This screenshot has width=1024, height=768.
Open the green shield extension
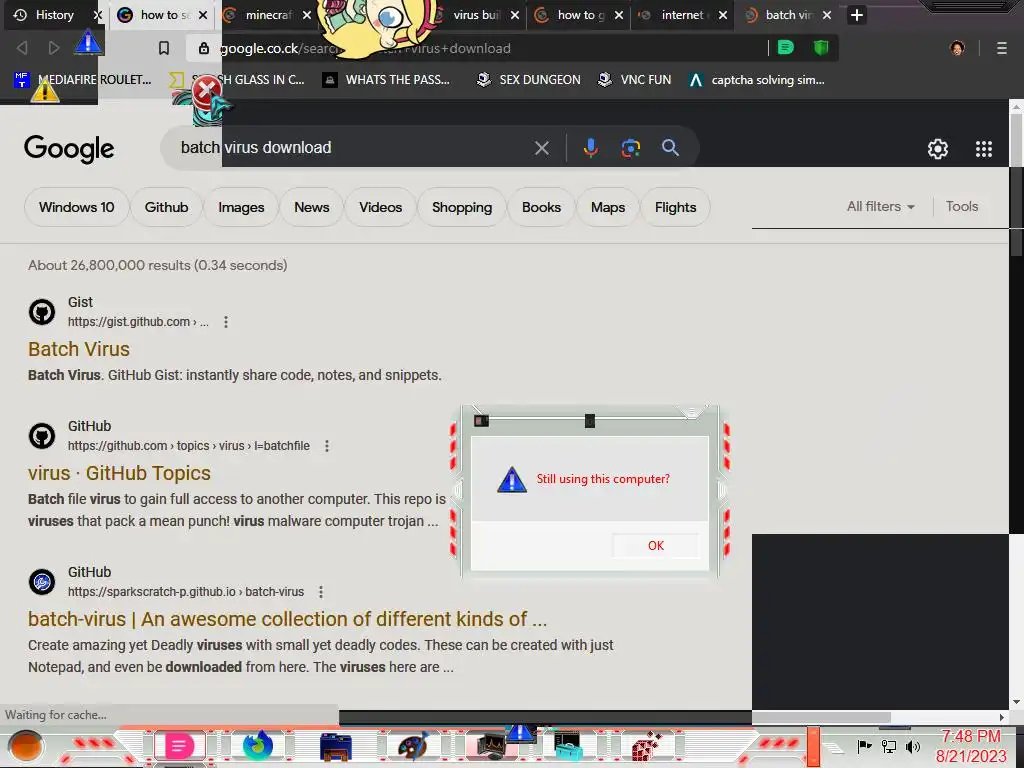click(821, 47)
